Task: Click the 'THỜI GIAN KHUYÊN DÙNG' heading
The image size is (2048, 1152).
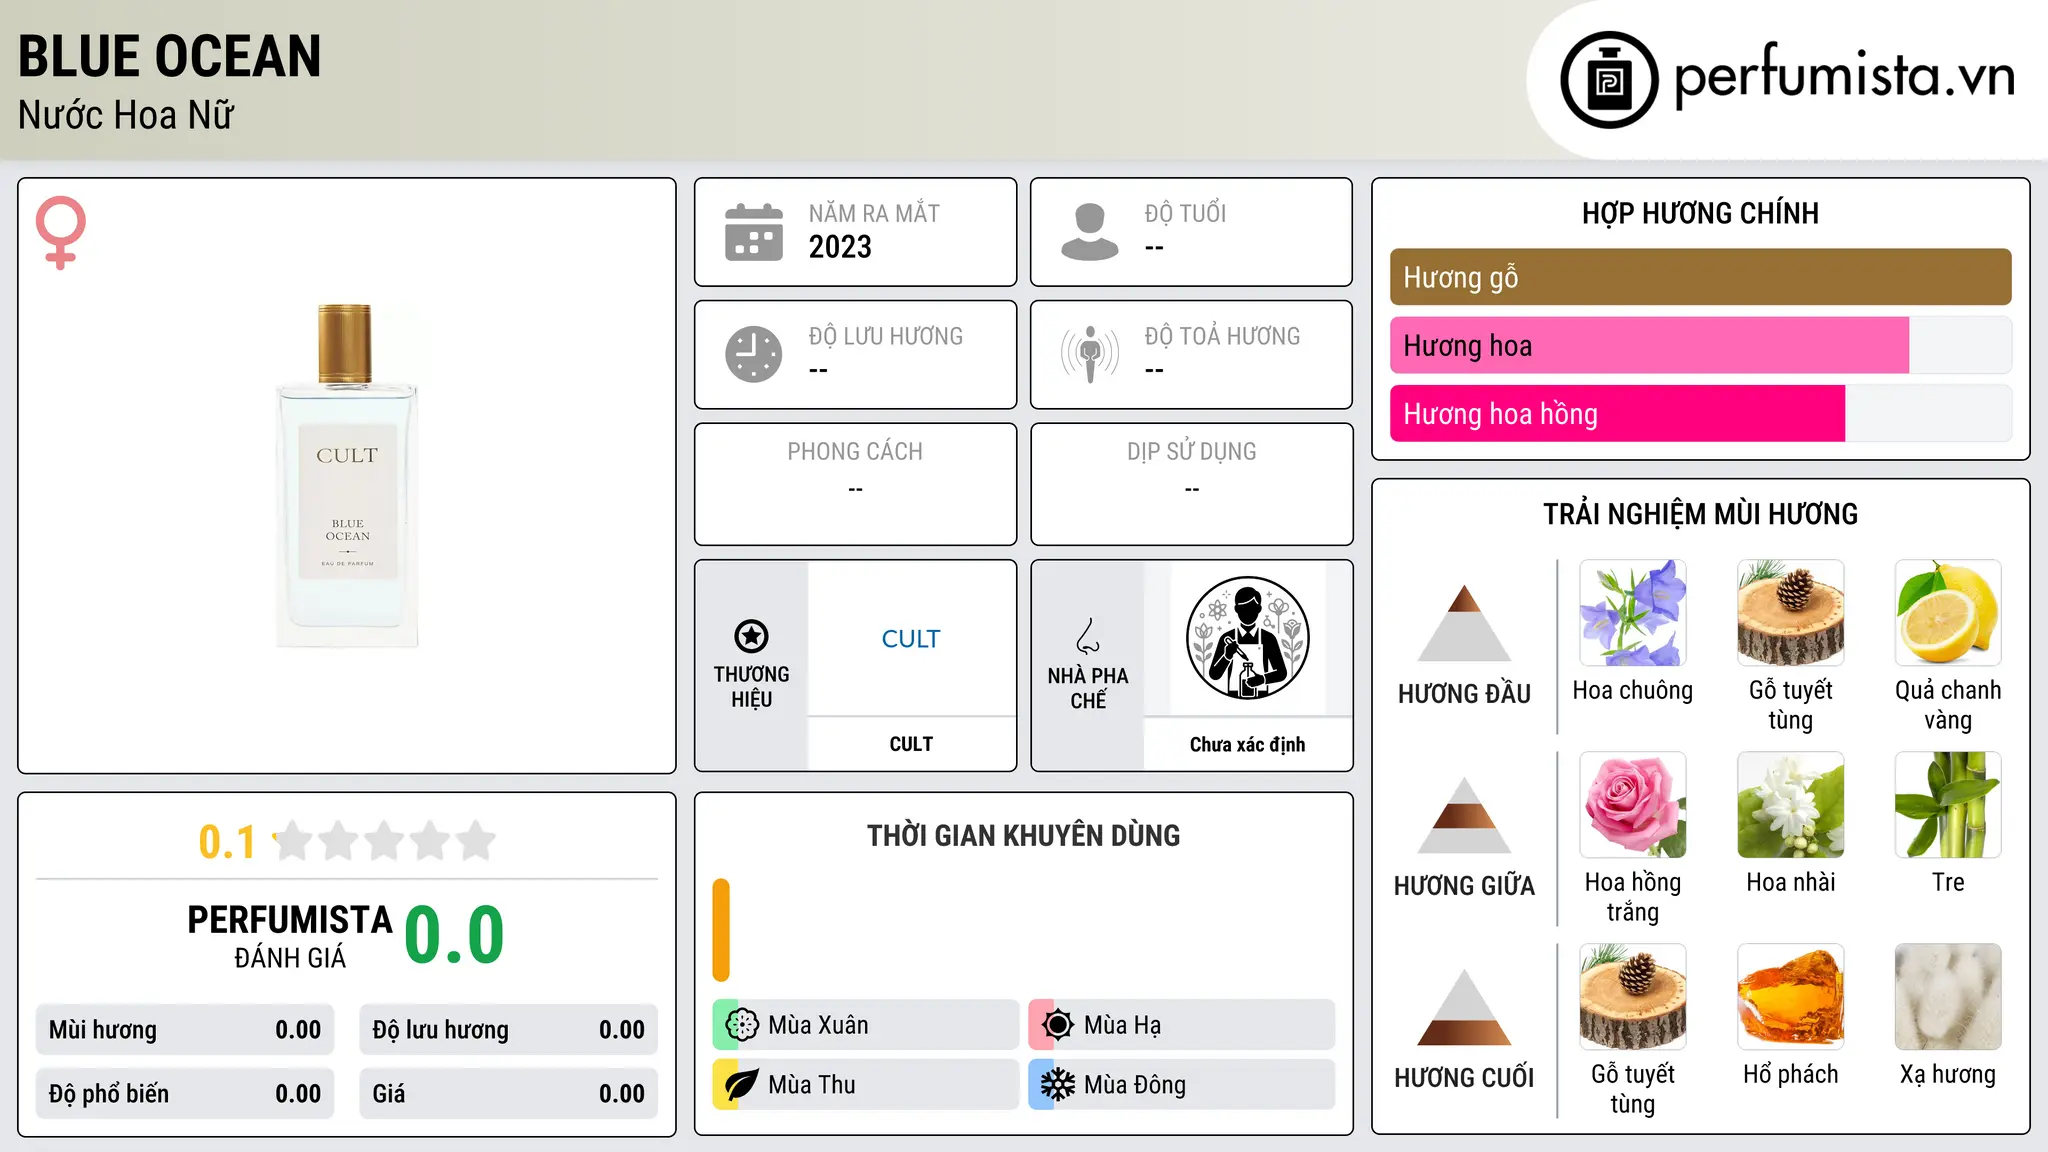Action: [x=1023, y=835]
